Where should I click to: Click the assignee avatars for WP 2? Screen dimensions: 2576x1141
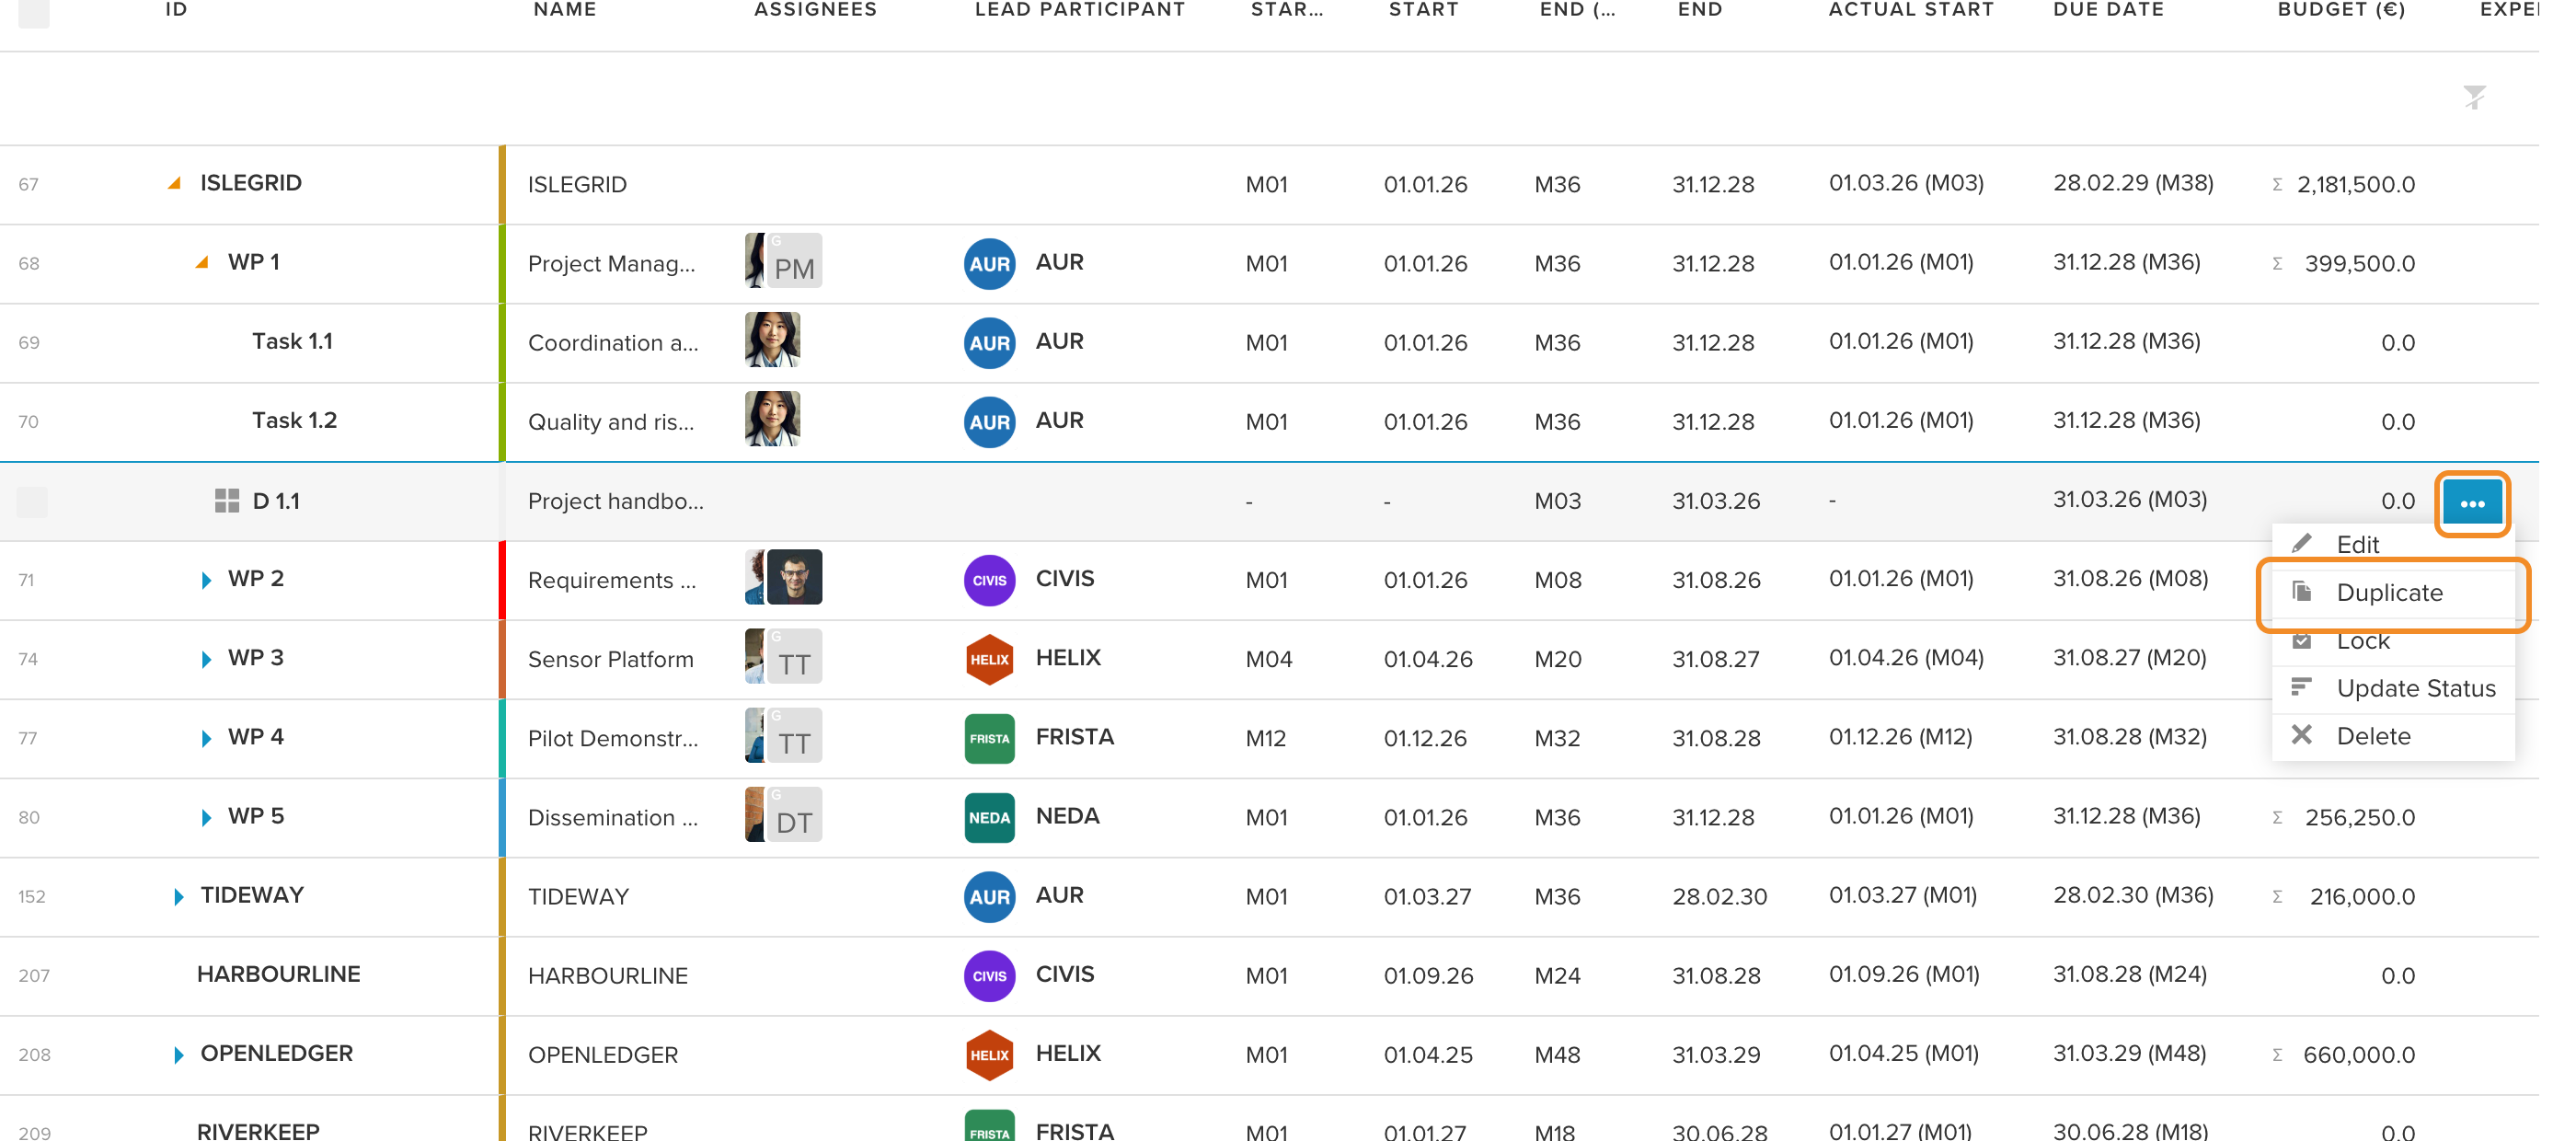[783, 577]
